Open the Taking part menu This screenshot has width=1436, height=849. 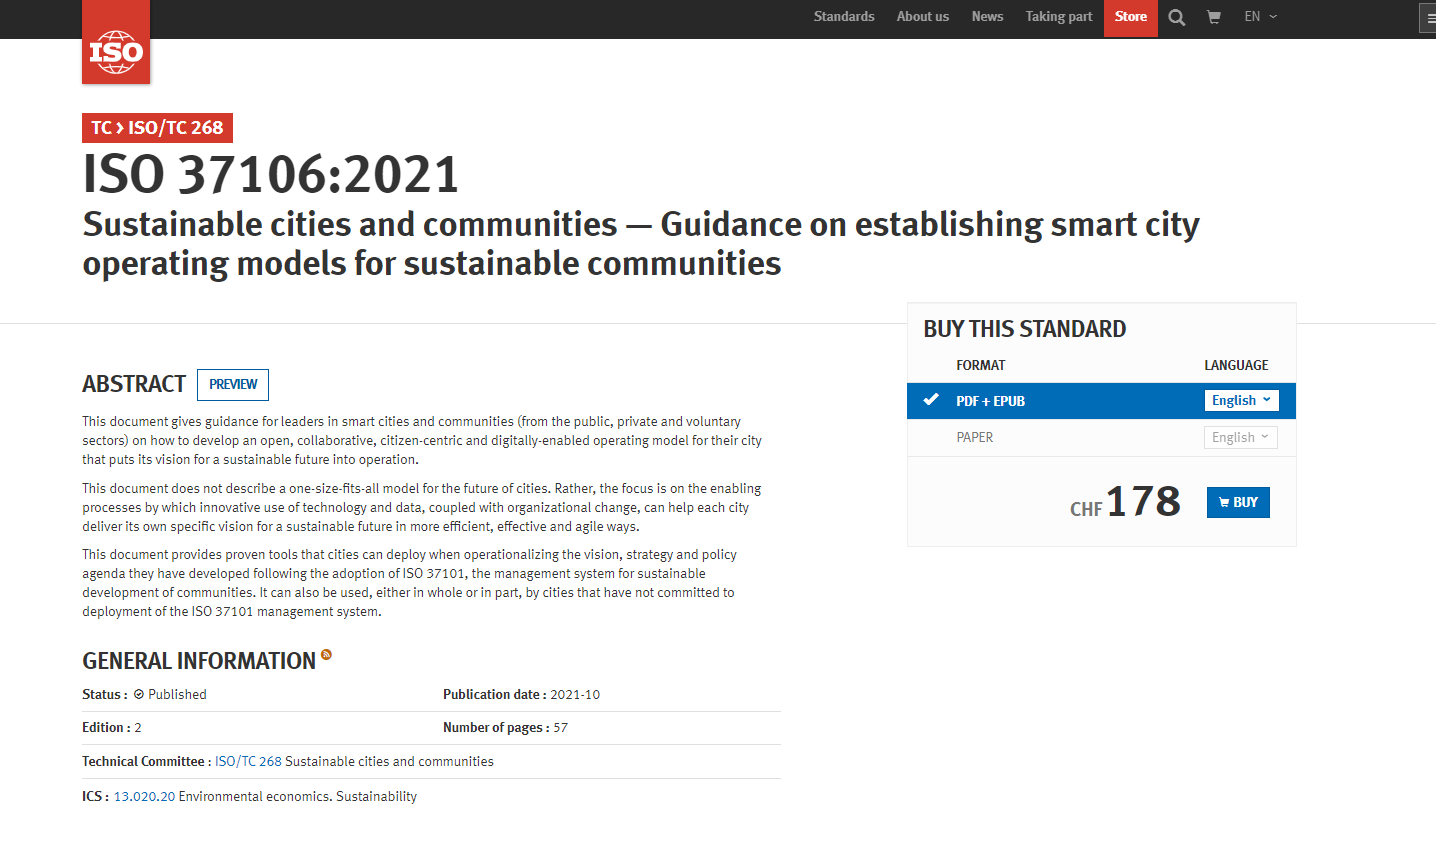[1058, 17]
